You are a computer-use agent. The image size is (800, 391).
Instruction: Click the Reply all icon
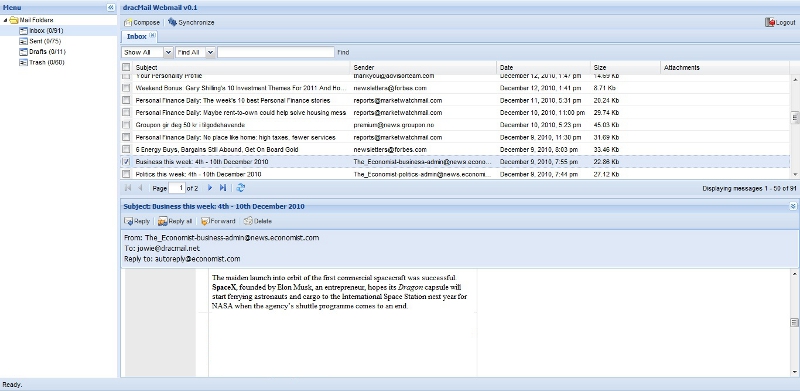point(163,222)
